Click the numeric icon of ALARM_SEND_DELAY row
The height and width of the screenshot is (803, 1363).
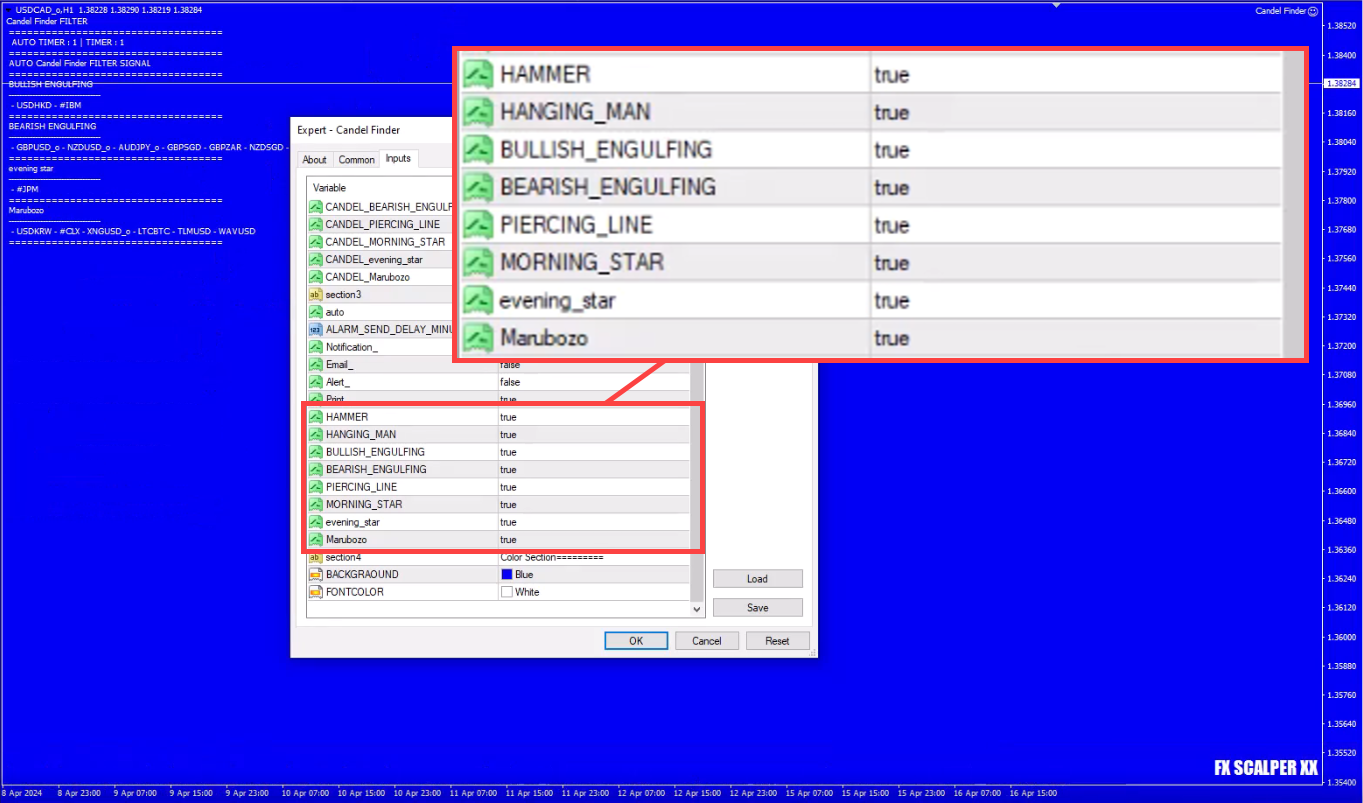pos(315,329)
